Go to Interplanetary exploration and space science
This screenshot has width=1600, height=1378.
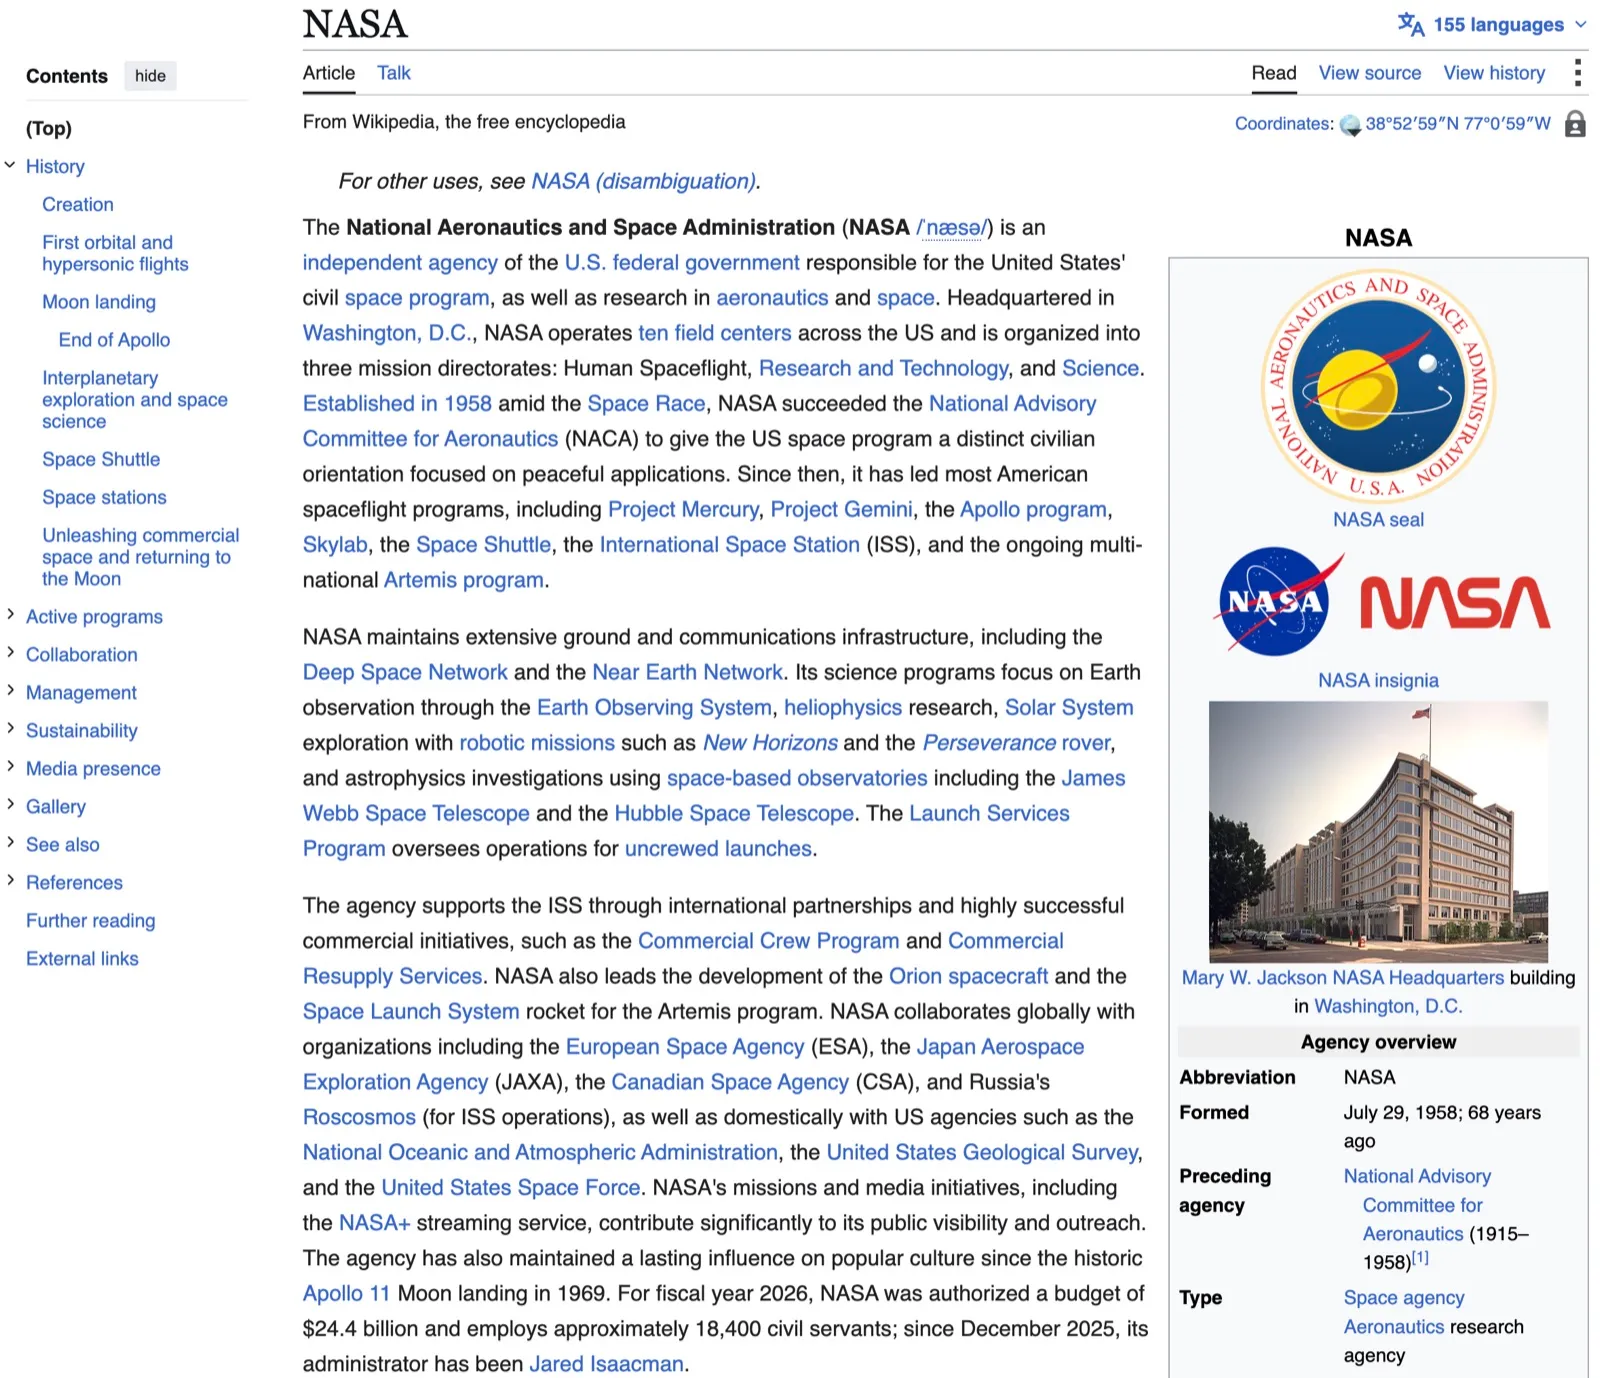(x=135, y=400)
